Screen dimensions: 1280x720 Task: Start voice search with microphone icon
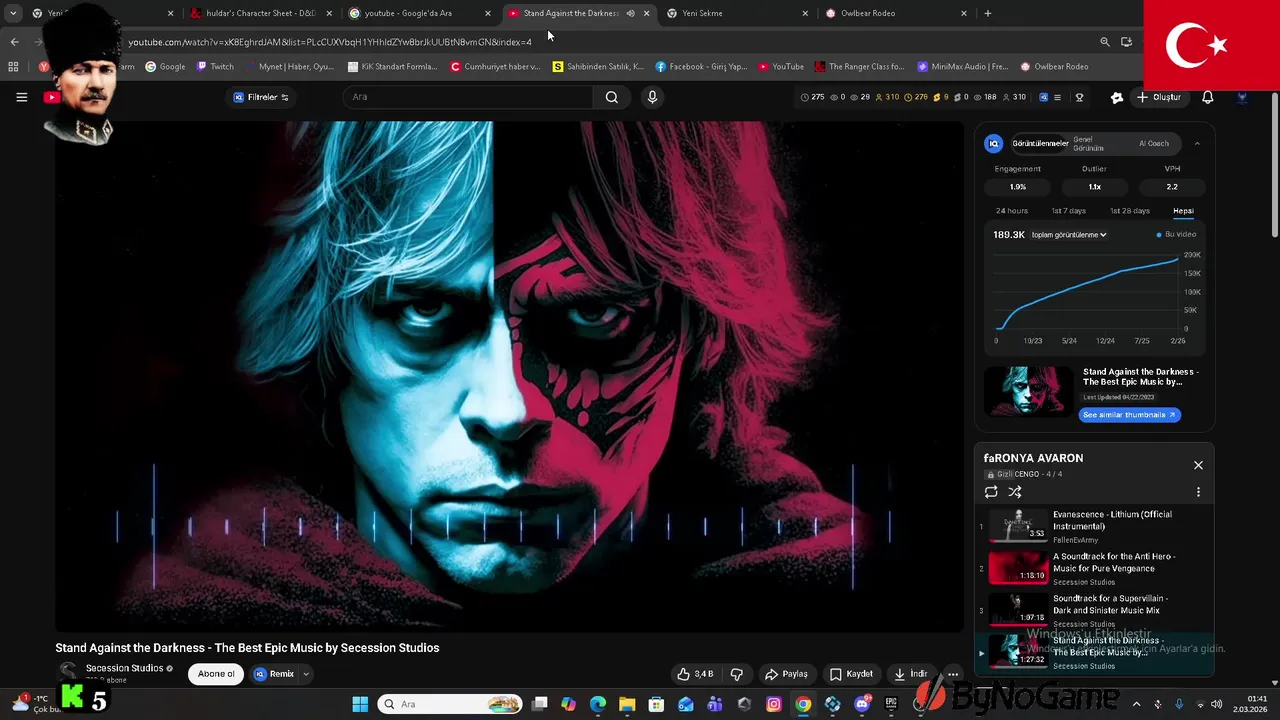pos(652,97)
